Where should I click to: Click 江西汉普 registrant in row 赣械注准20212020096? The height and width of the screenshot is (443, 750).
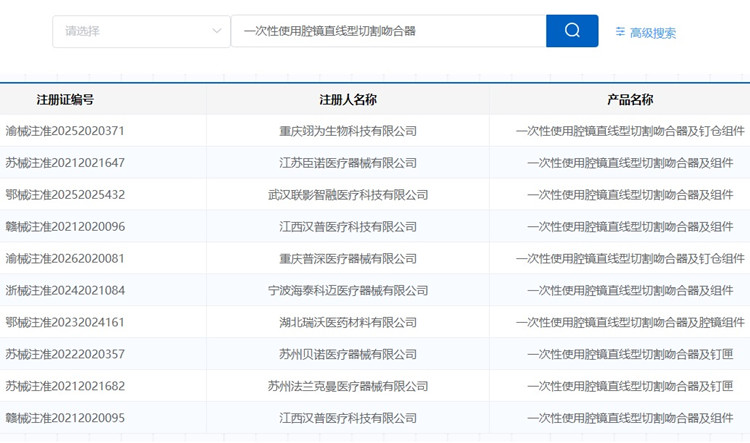click(x=348, y=226)
